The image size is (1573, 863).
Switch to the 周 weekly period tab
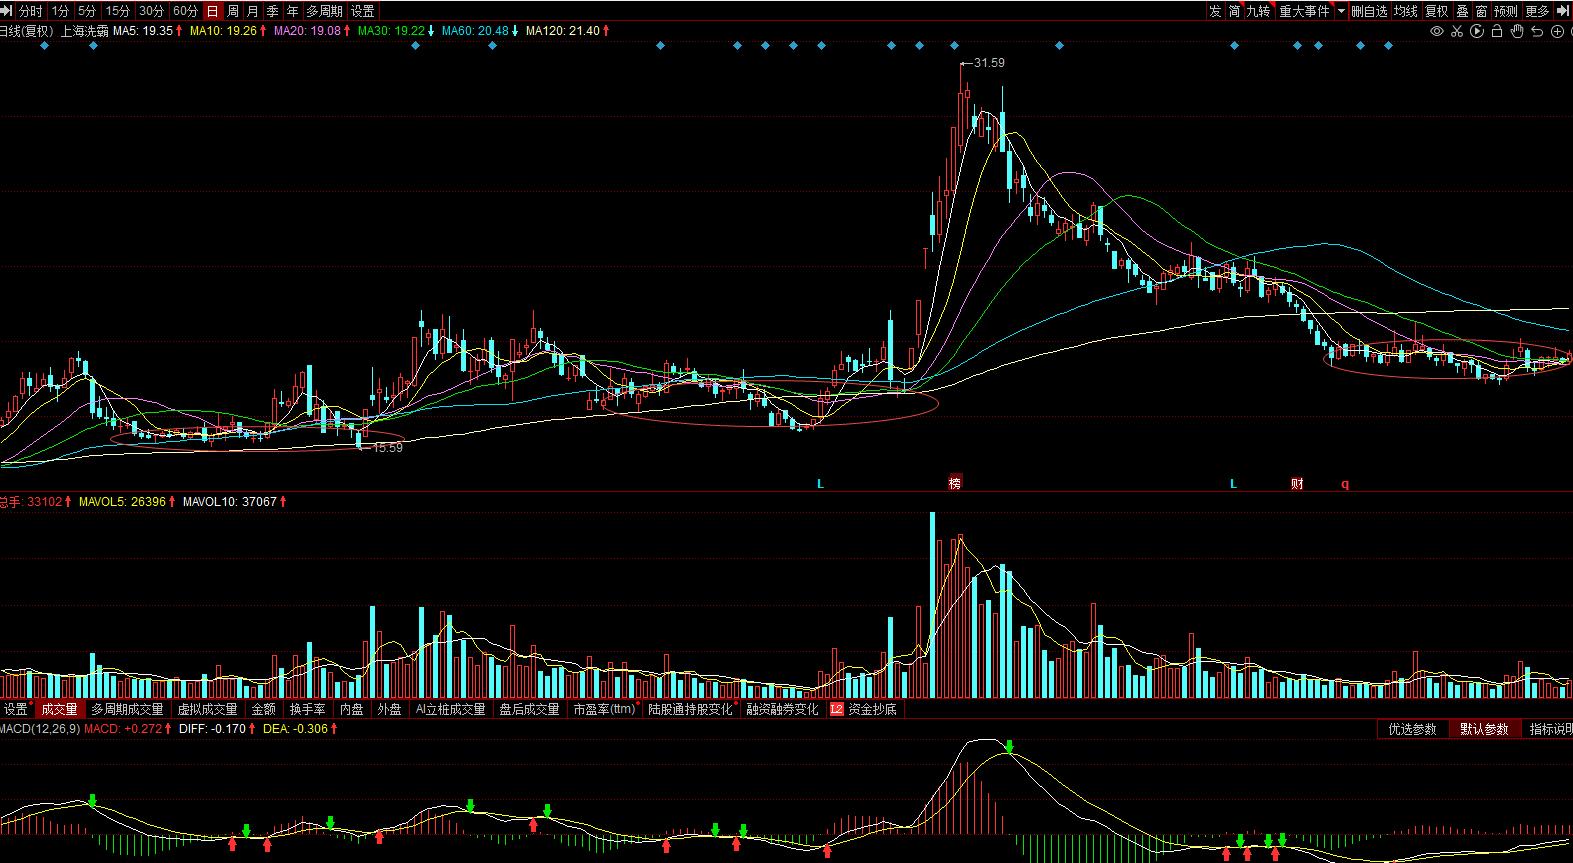233,11
